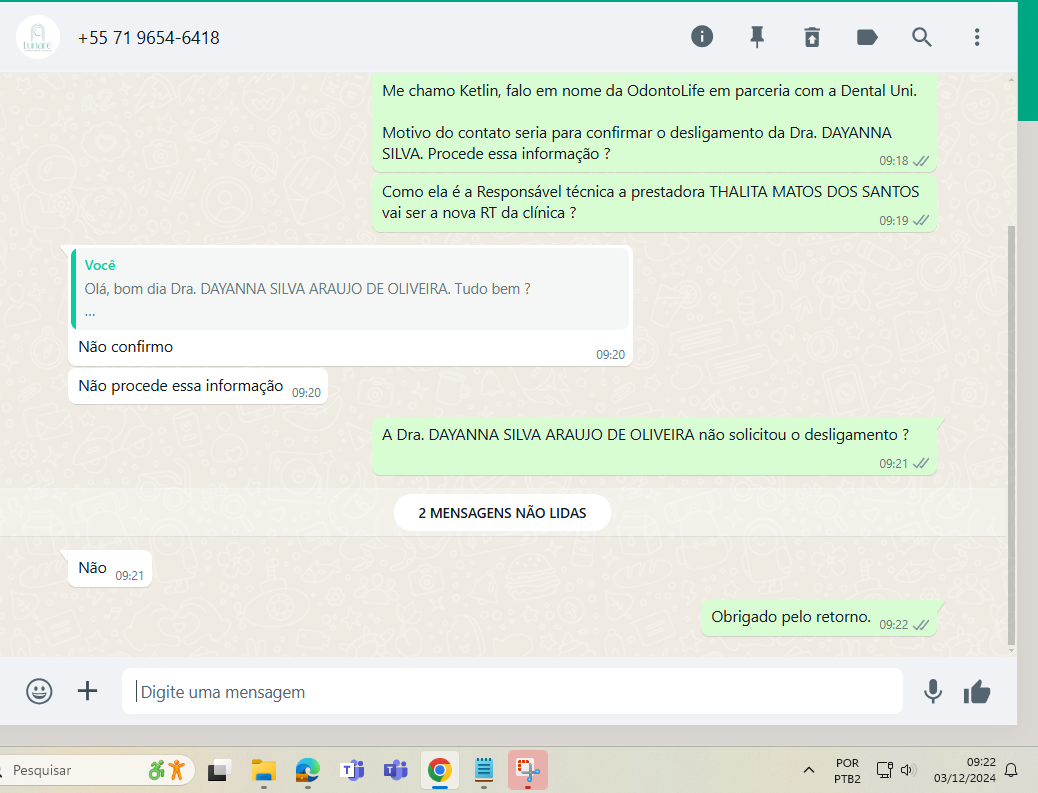Open the notifications bell icon
The width and height of the screenshot is (1038, 793).
(x=1011, y=770)
